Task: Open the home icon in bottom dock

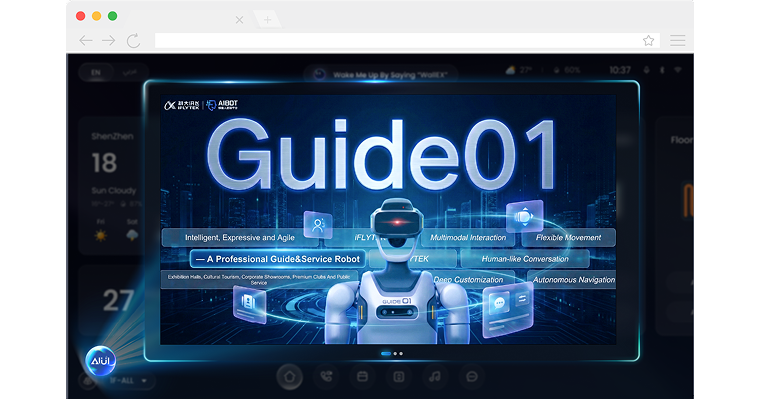Action: click(290, 377)
